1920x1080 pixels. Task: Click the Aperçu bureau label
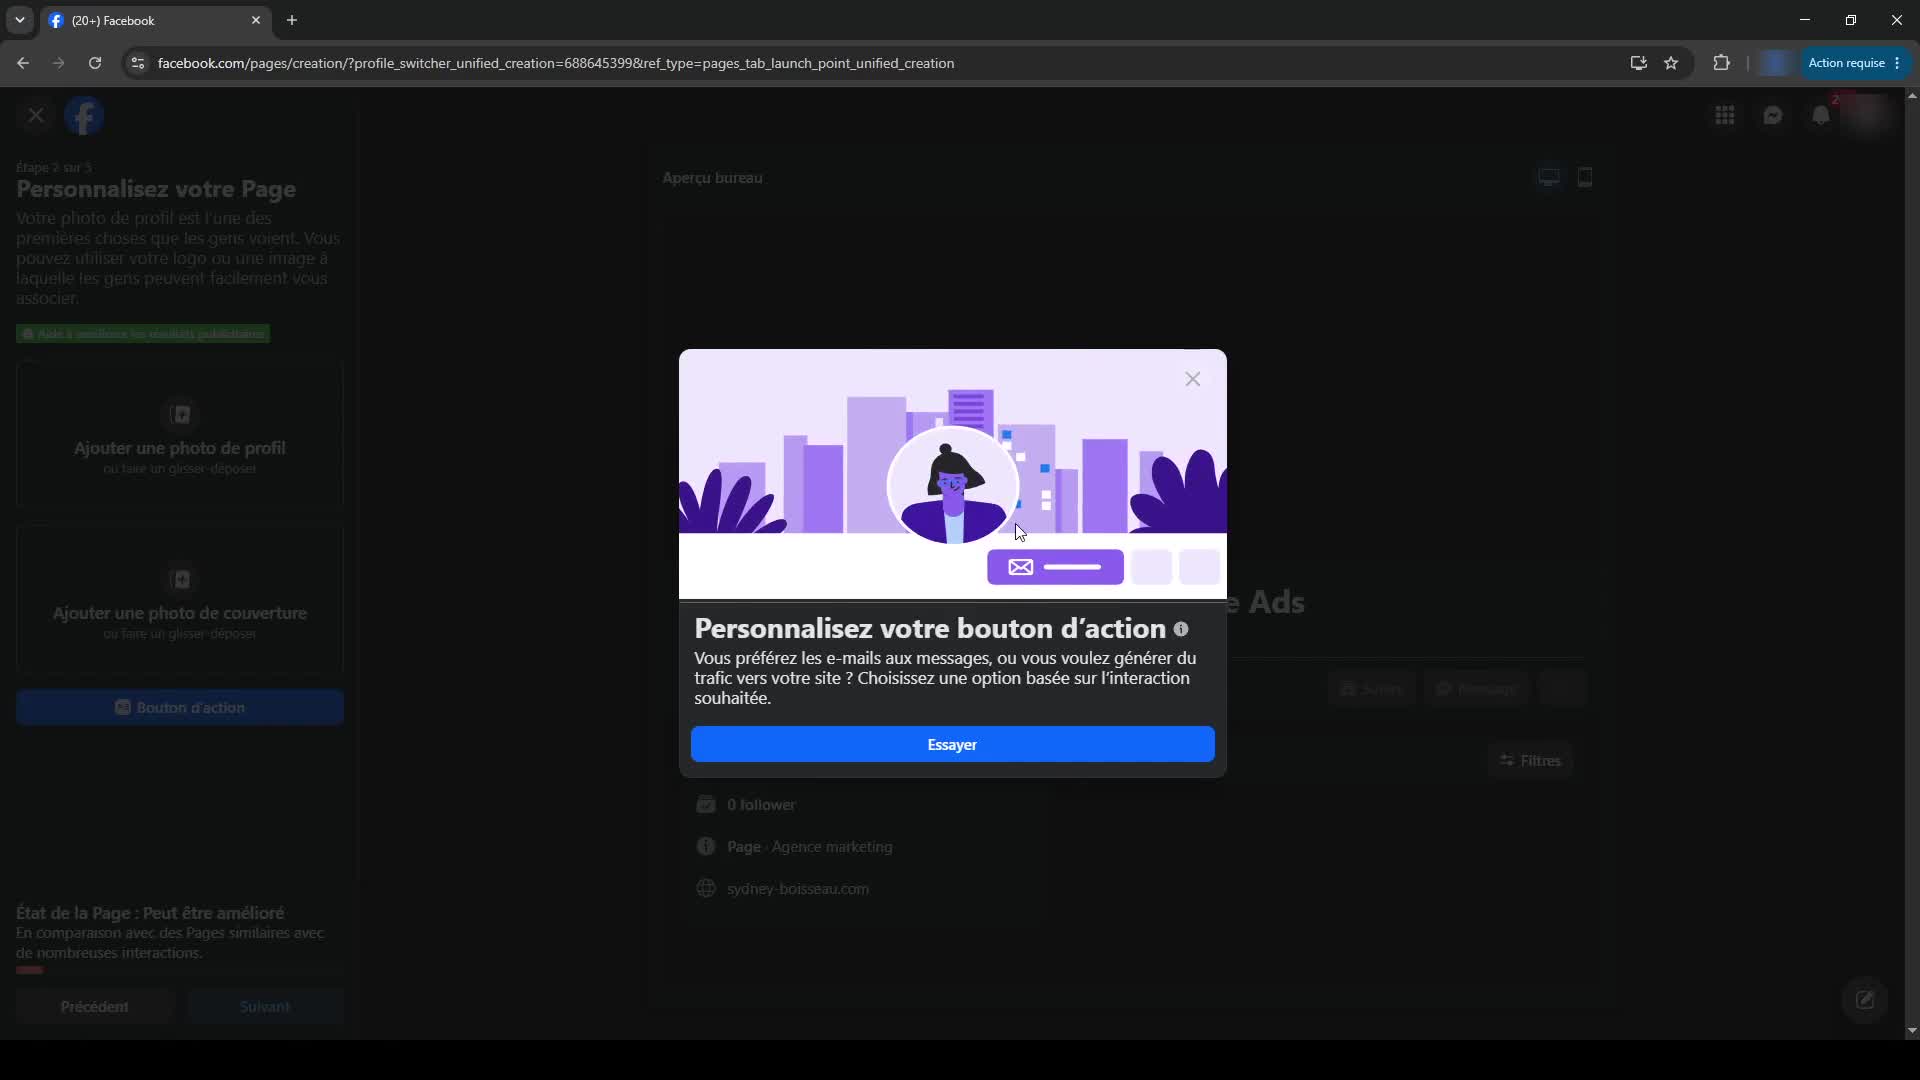pyautogui.click(x=712, y=178)
